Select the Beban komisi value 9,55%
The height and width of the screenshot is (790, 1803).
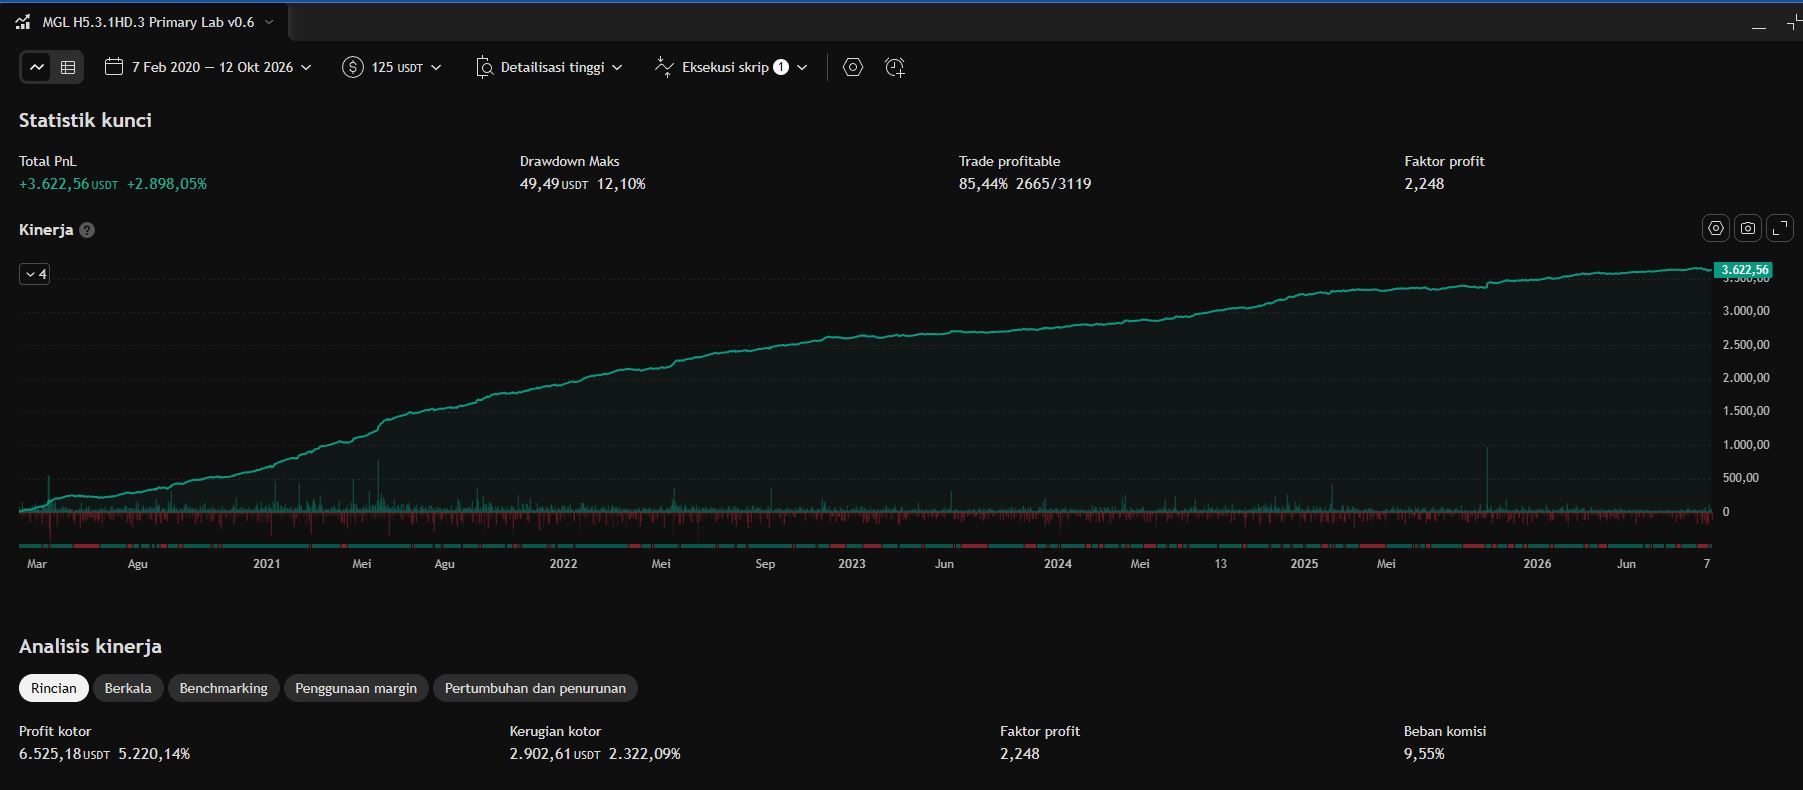click(x=1424, y=754)
